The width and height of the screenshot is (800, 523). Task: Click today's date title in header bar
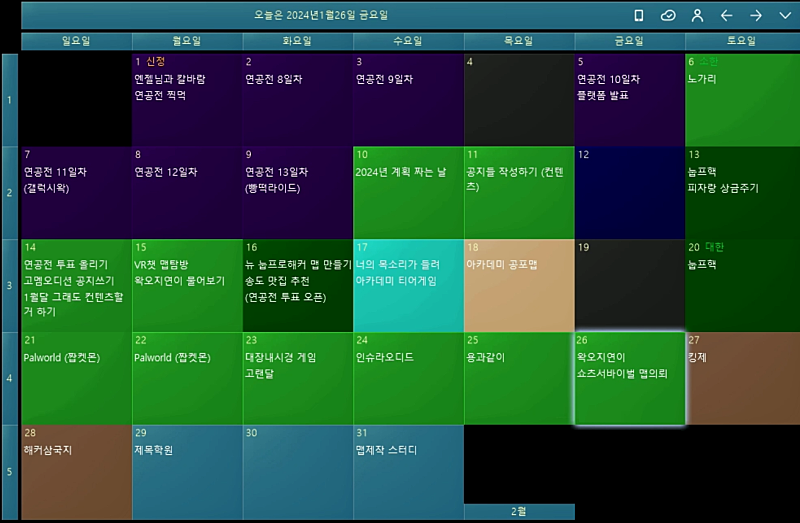click(x=320, y=15)
